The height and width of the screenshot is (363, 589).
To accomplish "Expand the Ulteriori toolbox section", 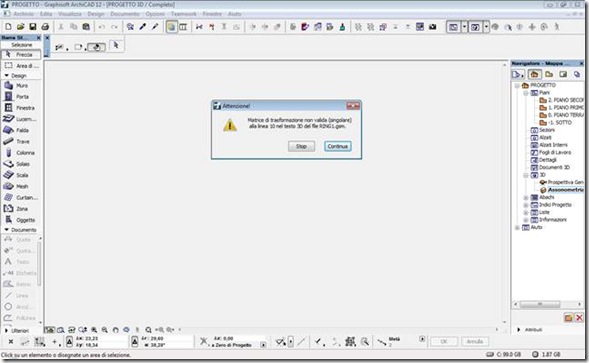I will tap(6, 331).
